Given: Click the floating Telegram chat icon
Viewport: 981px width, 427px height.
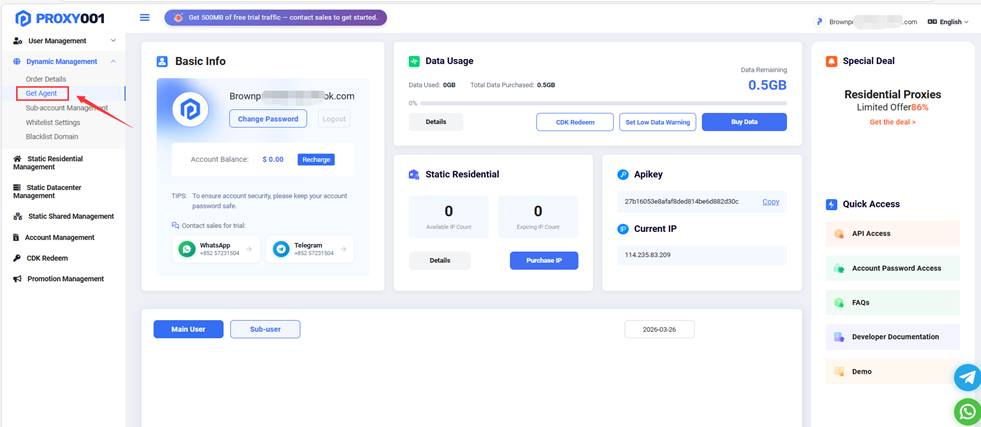Looking at the screenshot, I should click(x=967, y=377).
